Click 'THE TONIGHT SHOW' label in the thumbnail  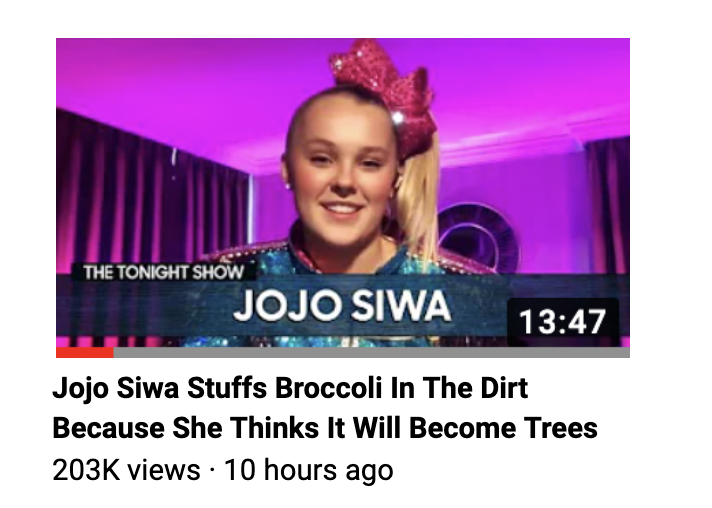tap(164, 272)
